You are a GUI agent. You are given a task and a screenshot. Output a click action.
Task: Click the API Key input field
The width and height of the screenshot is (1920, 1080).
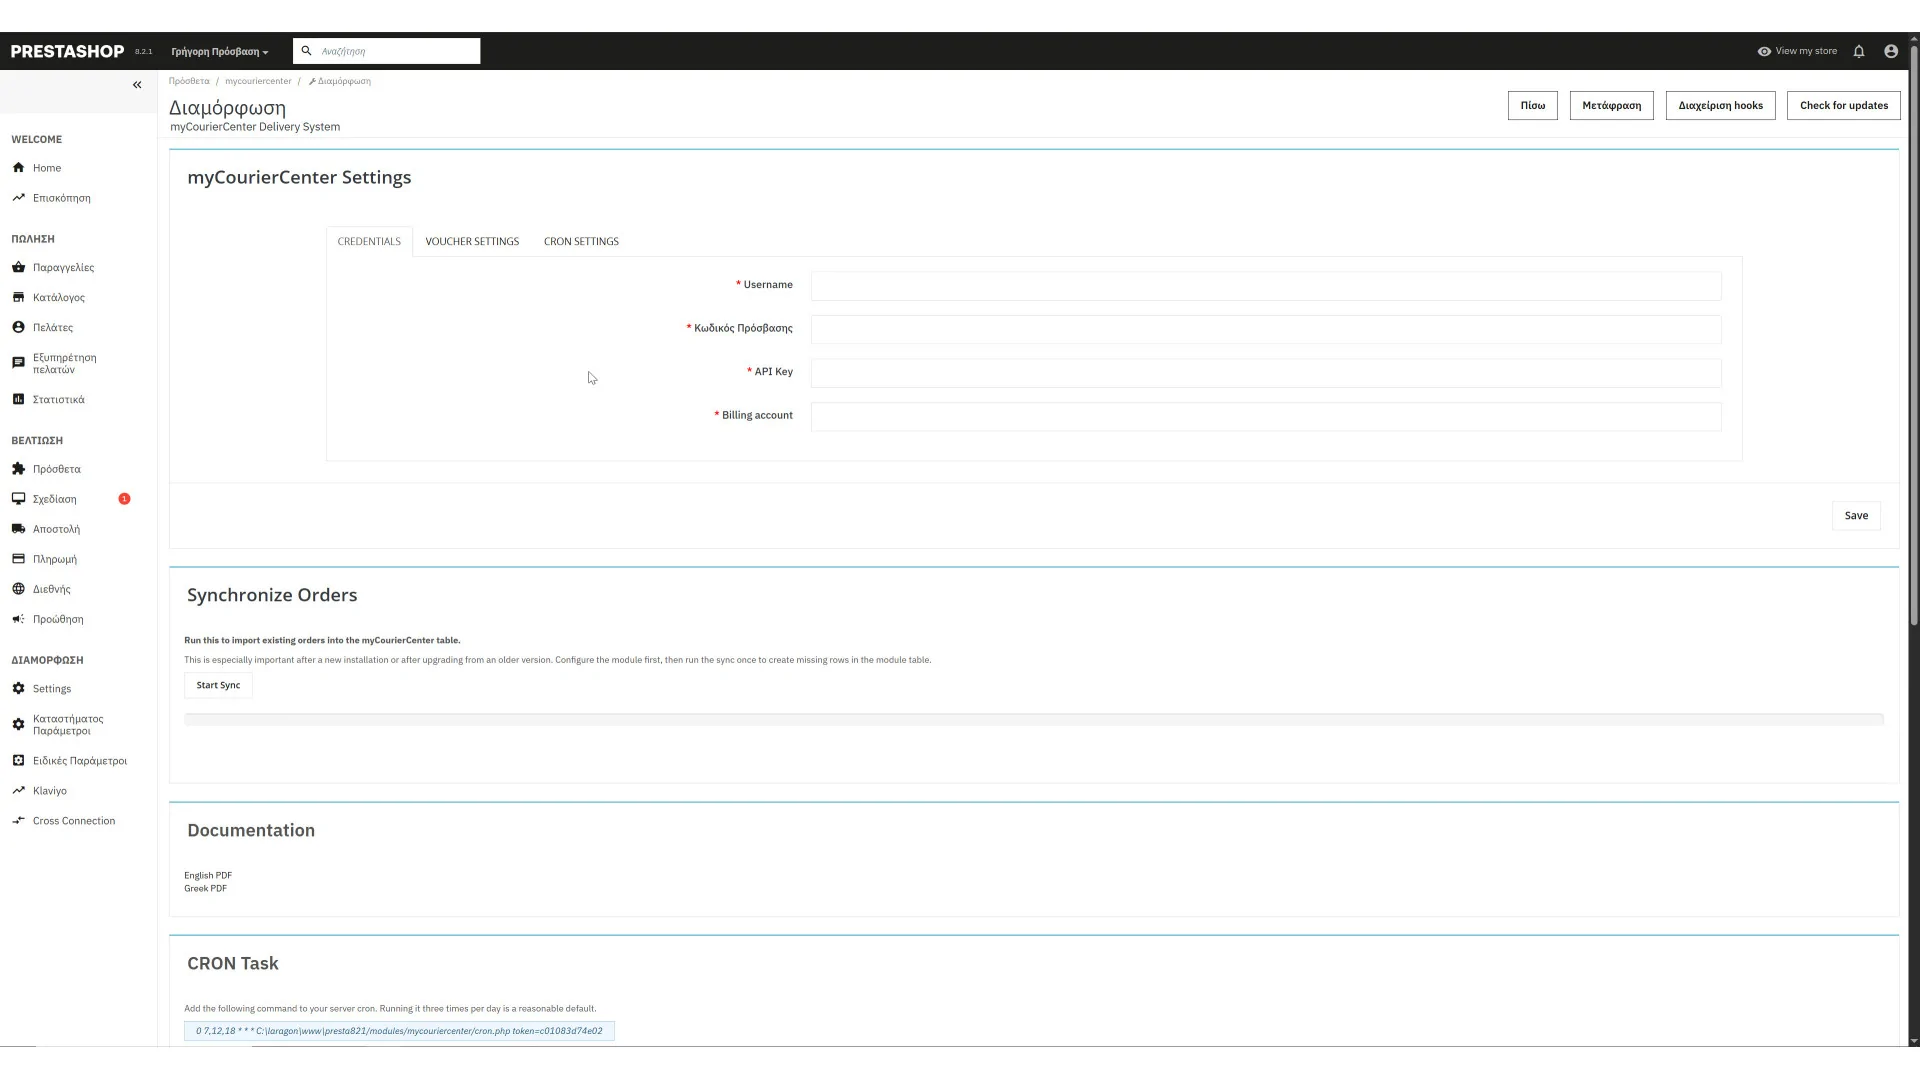(1265, 373)
